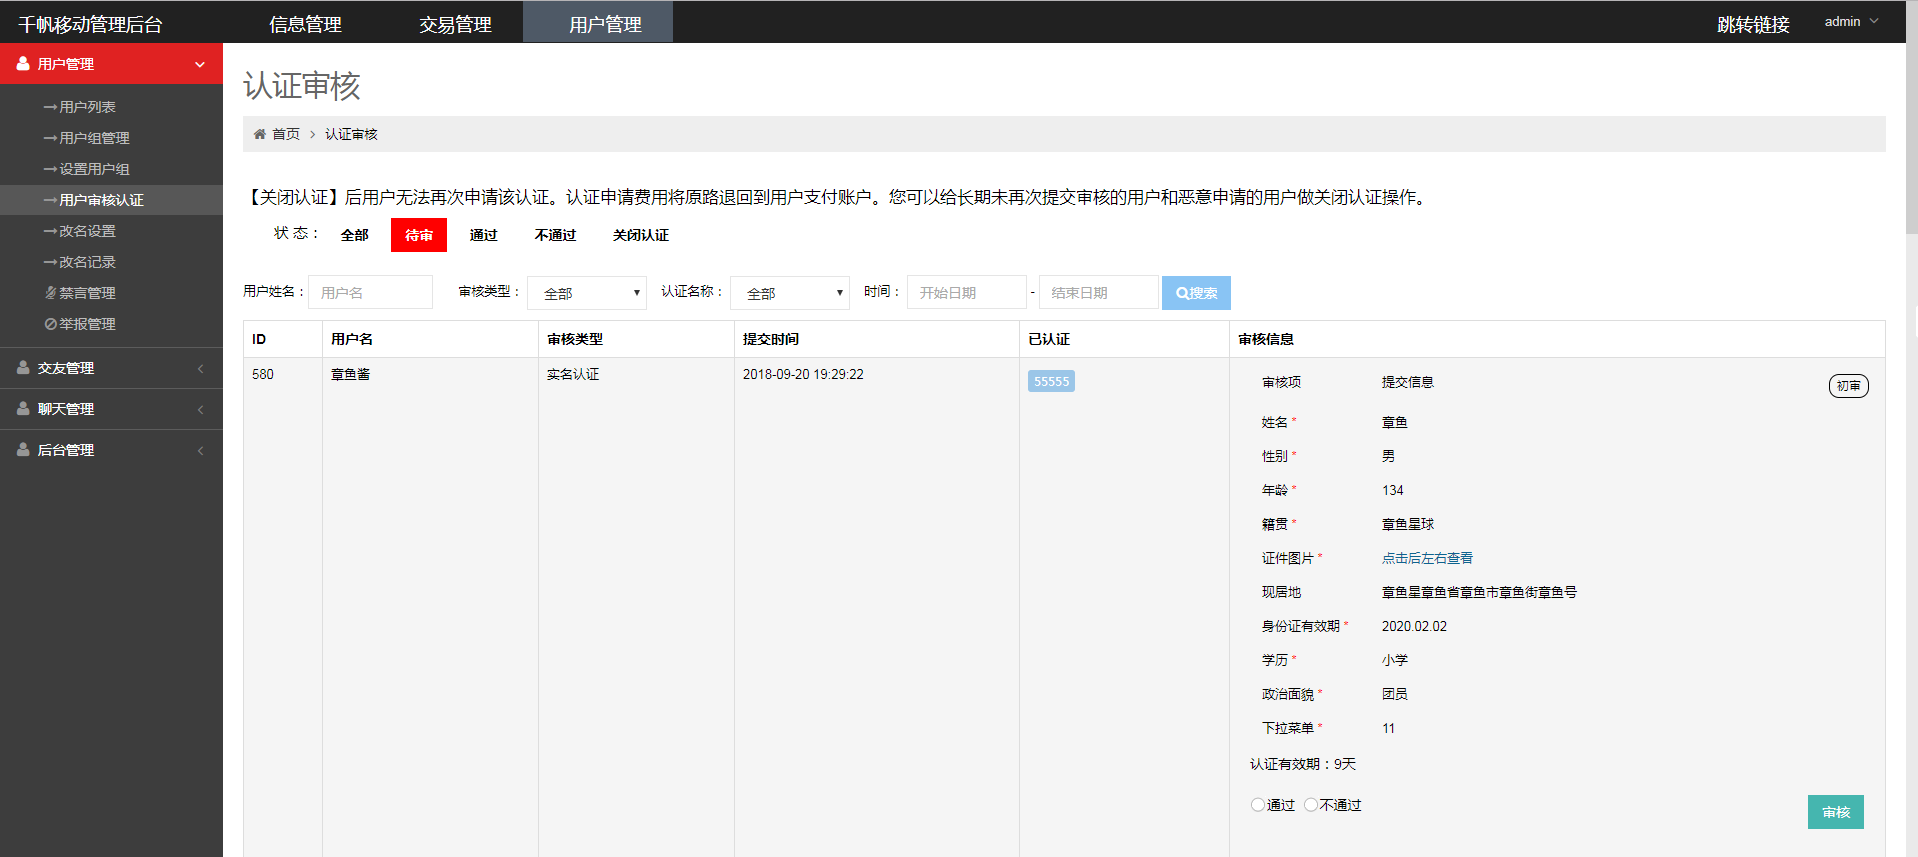Filter status by 关闭认证
This screenshot has width=1918, height=857.
pyautogui.click(x=641, y=235)
